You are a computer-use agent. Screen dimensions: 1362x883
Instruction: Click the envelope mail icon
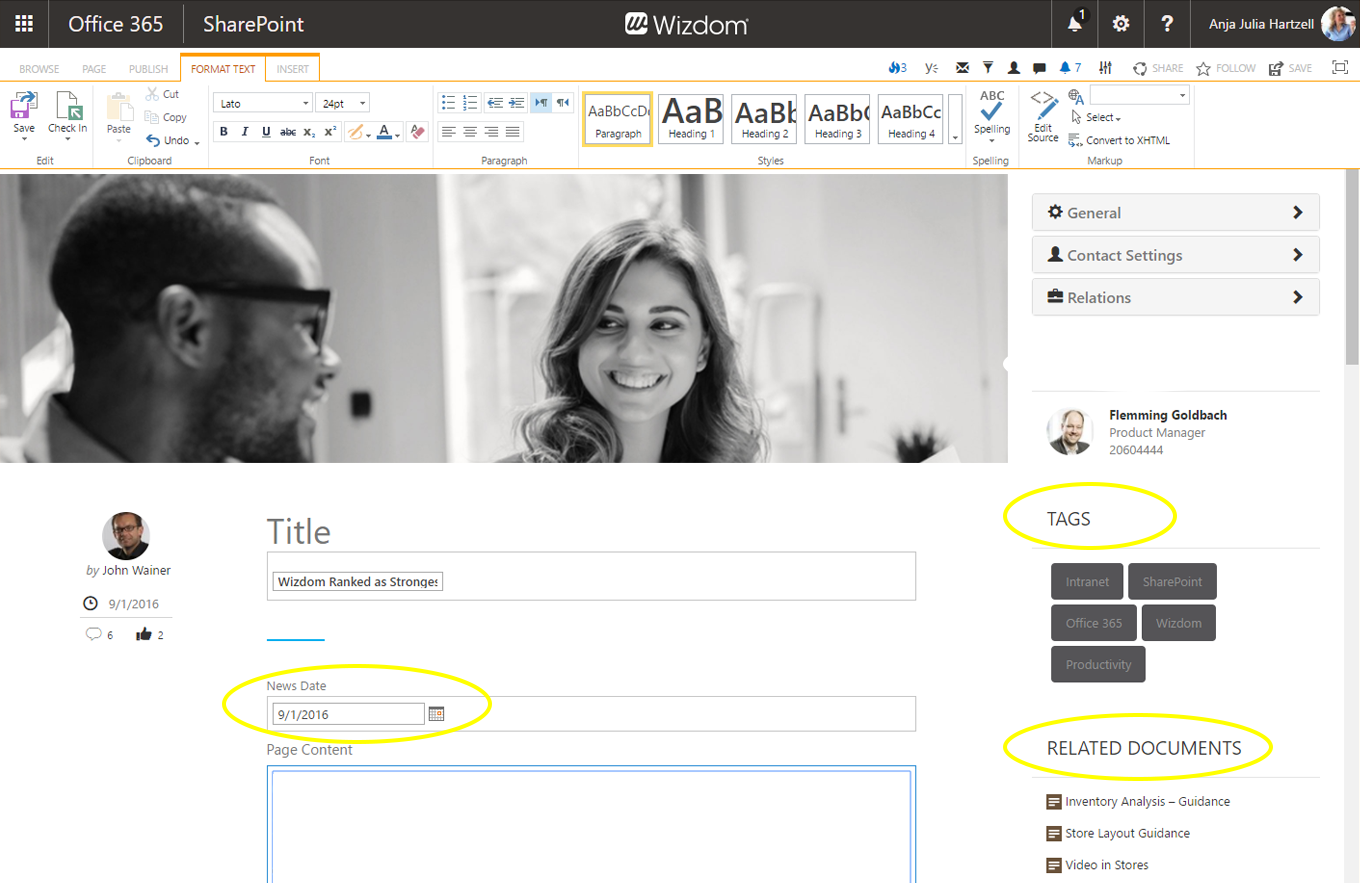click(962, 68)
